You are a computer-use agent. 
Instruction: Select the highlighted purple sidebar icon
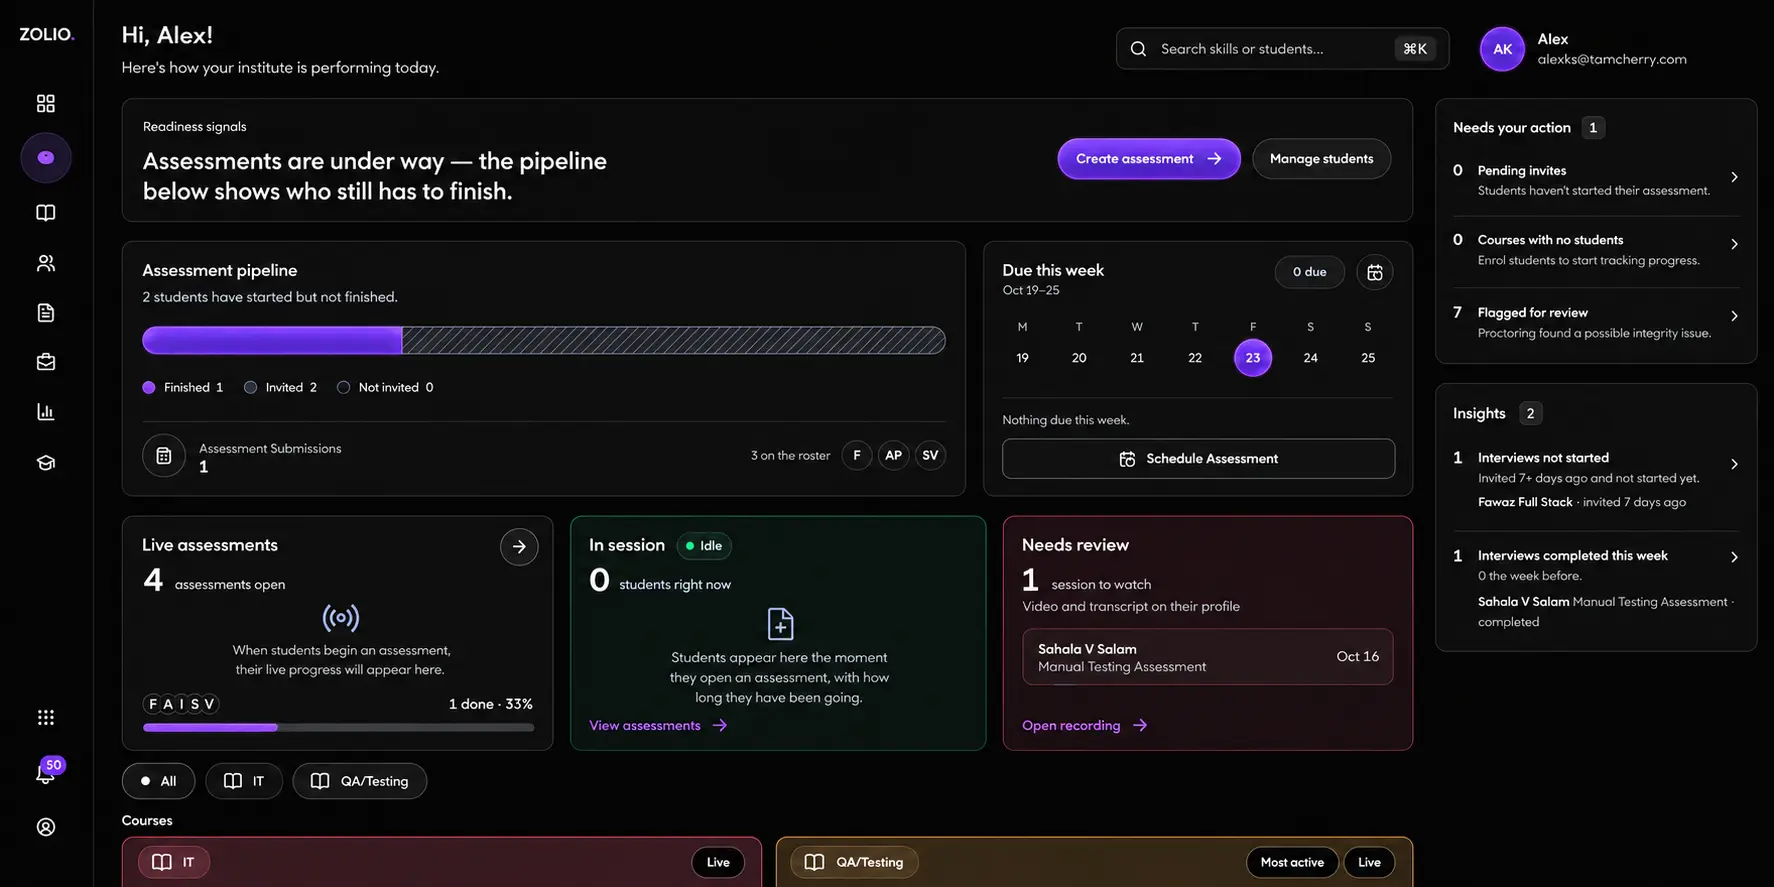(46, 158)
